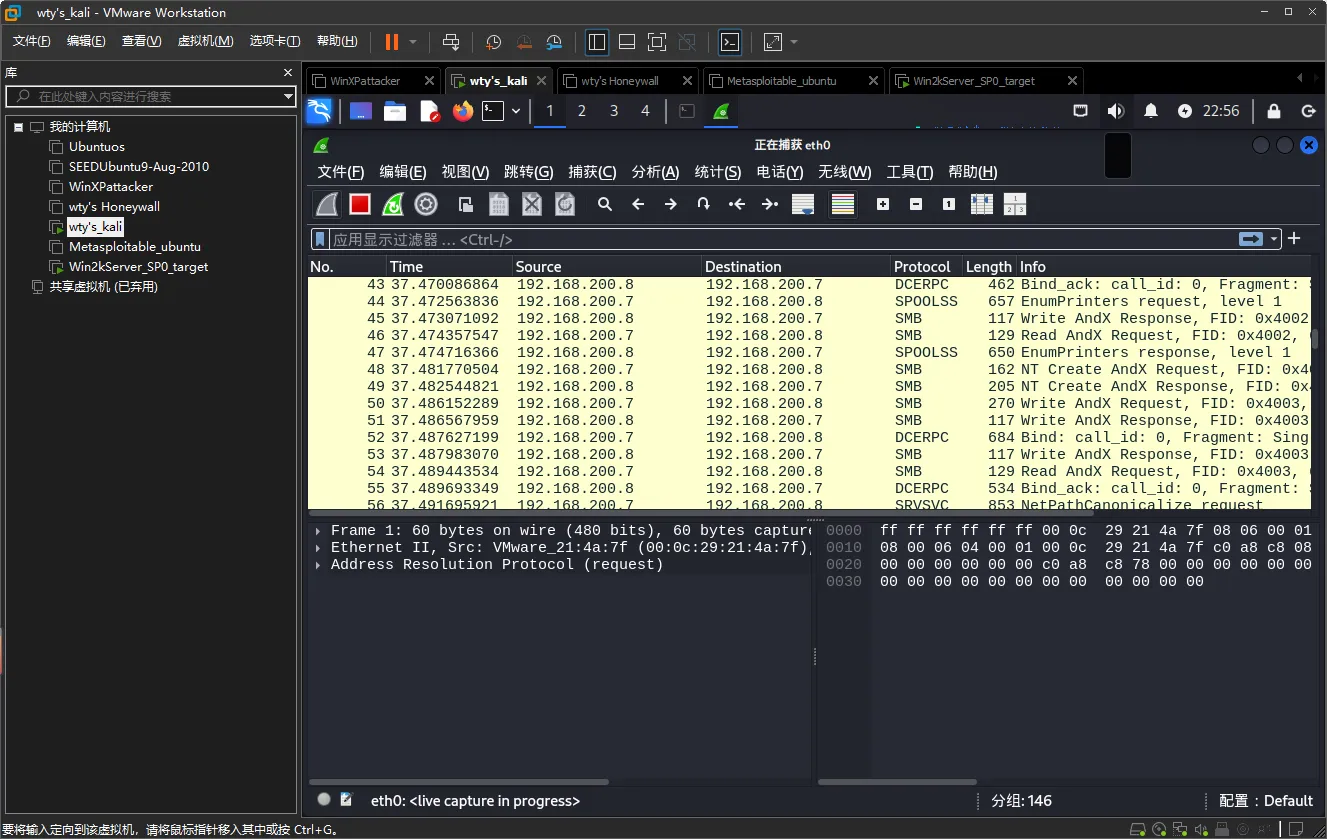The width and height of the screenshot is (1327, 839).
Task: Zoom in packet text with plus icon
Action: 883,204
